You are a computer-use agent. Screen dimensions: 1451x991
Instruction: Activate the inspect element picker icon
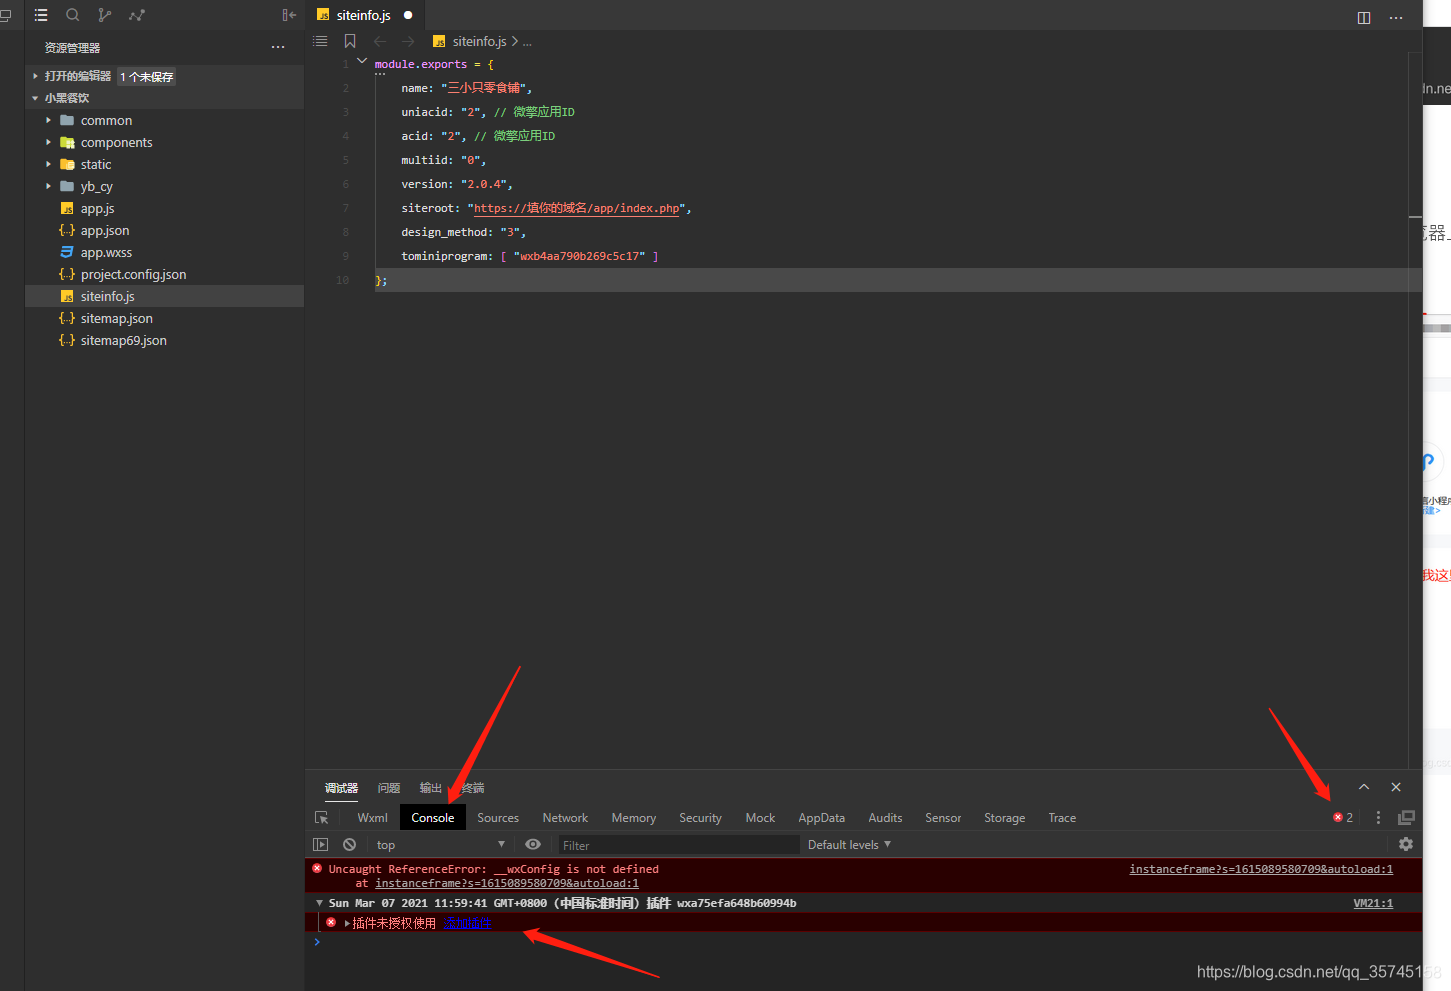322,818
